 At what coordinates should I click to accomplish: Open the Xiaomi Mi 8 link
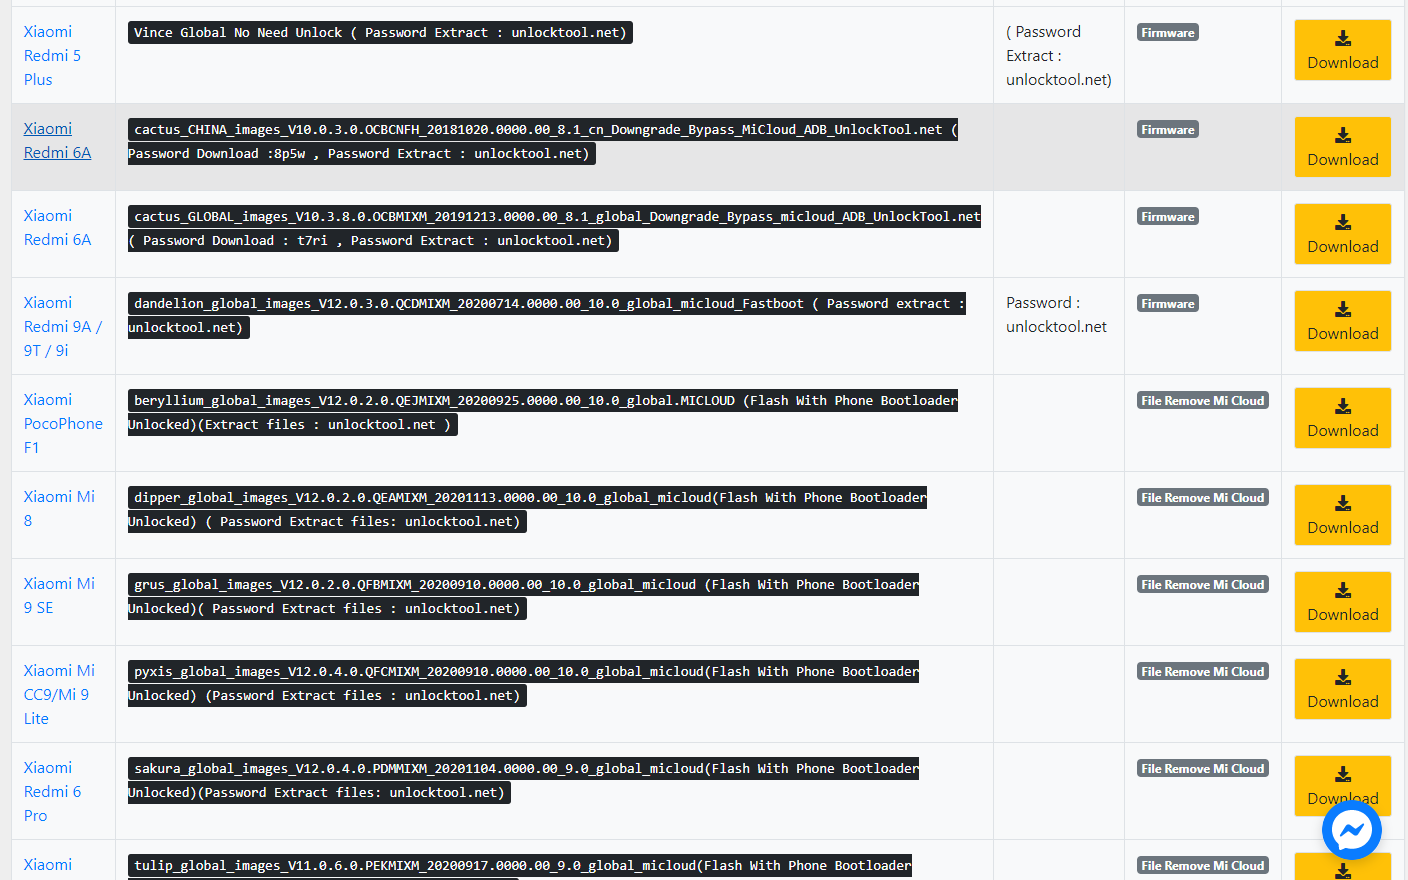[59, 509]
